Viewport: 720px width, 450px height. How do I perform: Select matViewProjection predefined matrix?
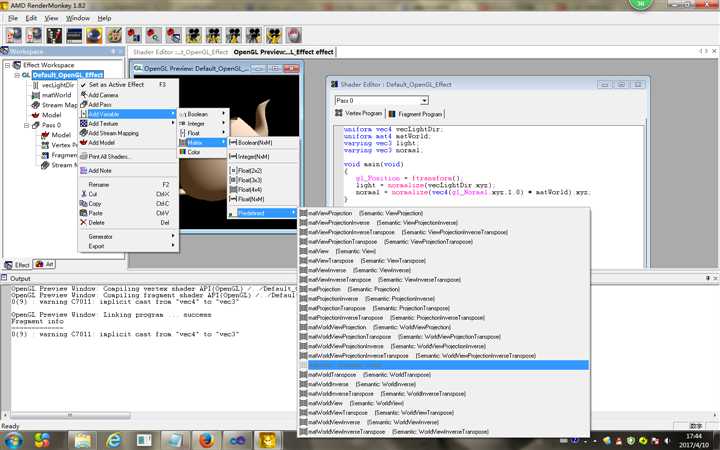pyautogui.click(x=444, y=213)
